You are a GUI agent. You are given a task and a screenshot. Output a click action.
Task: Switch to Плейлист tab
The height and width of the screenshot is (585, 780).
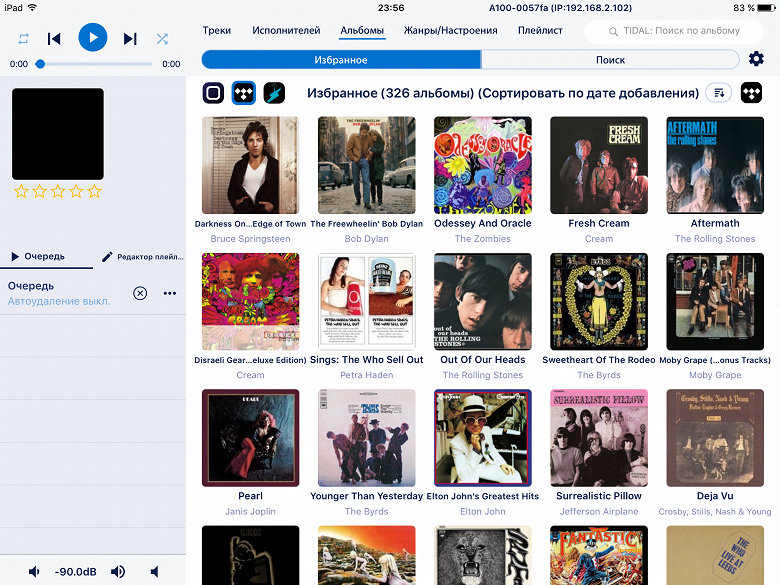[x=540, y=30]
